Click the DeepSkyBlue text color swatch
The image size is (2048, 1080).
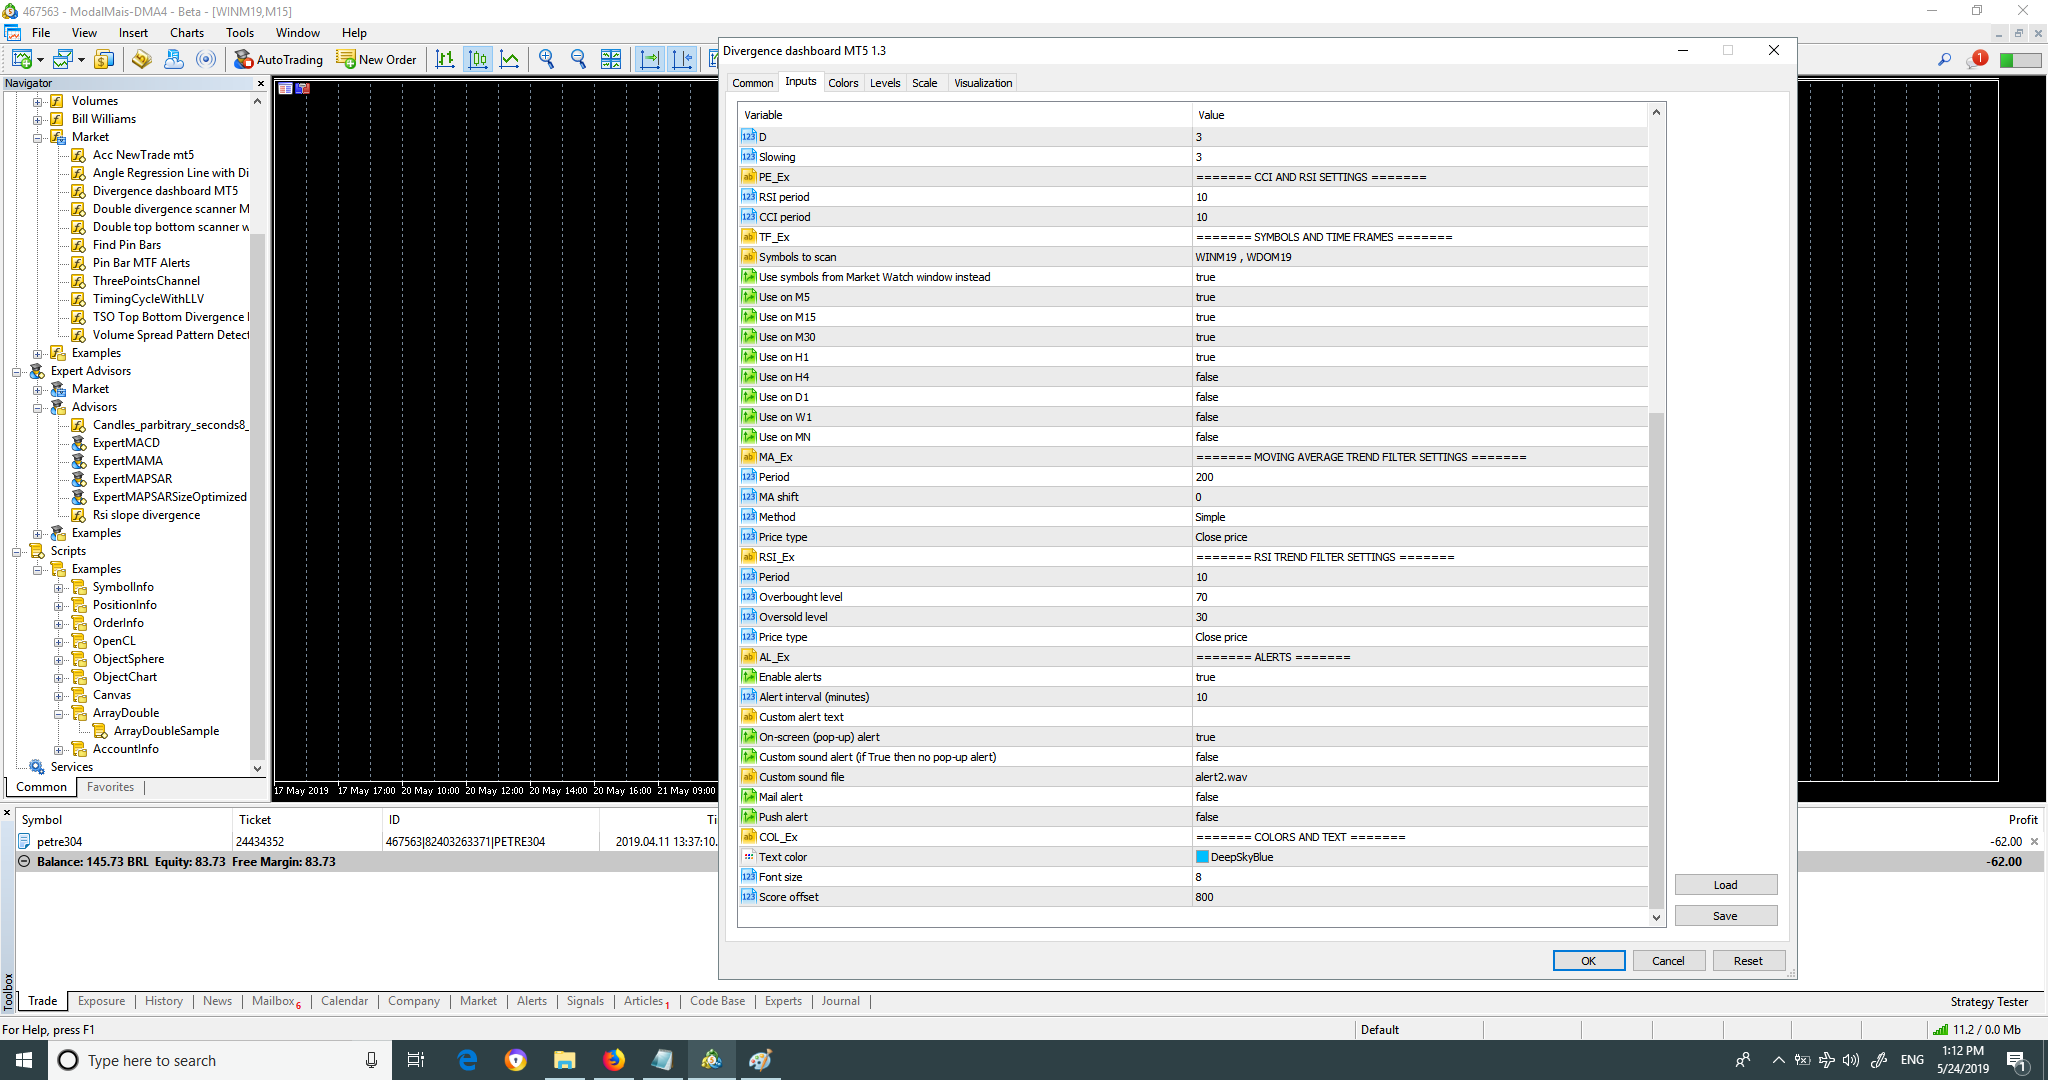pyautogui.click(x=1202, y=857)
